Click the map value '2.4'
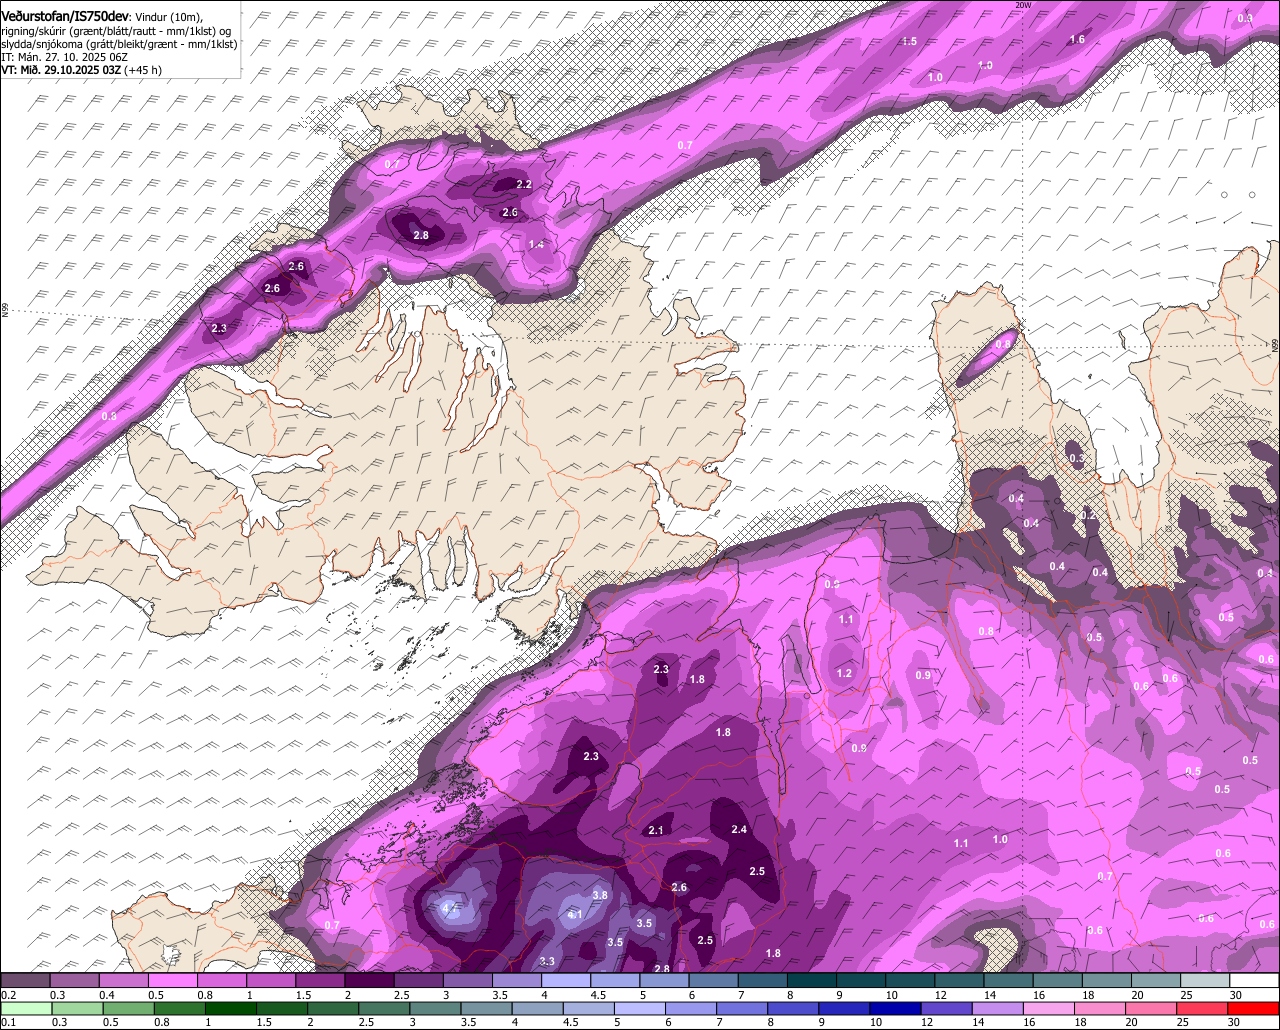 coord(740,830)
